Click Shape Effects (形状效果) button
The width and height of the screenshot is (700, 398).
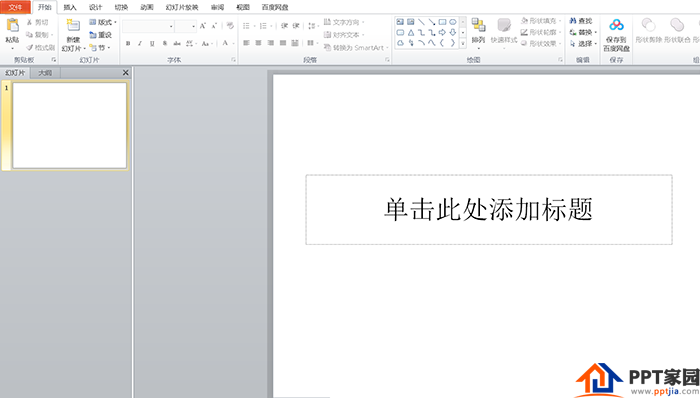pyautogui.click(x=541, y=43)
